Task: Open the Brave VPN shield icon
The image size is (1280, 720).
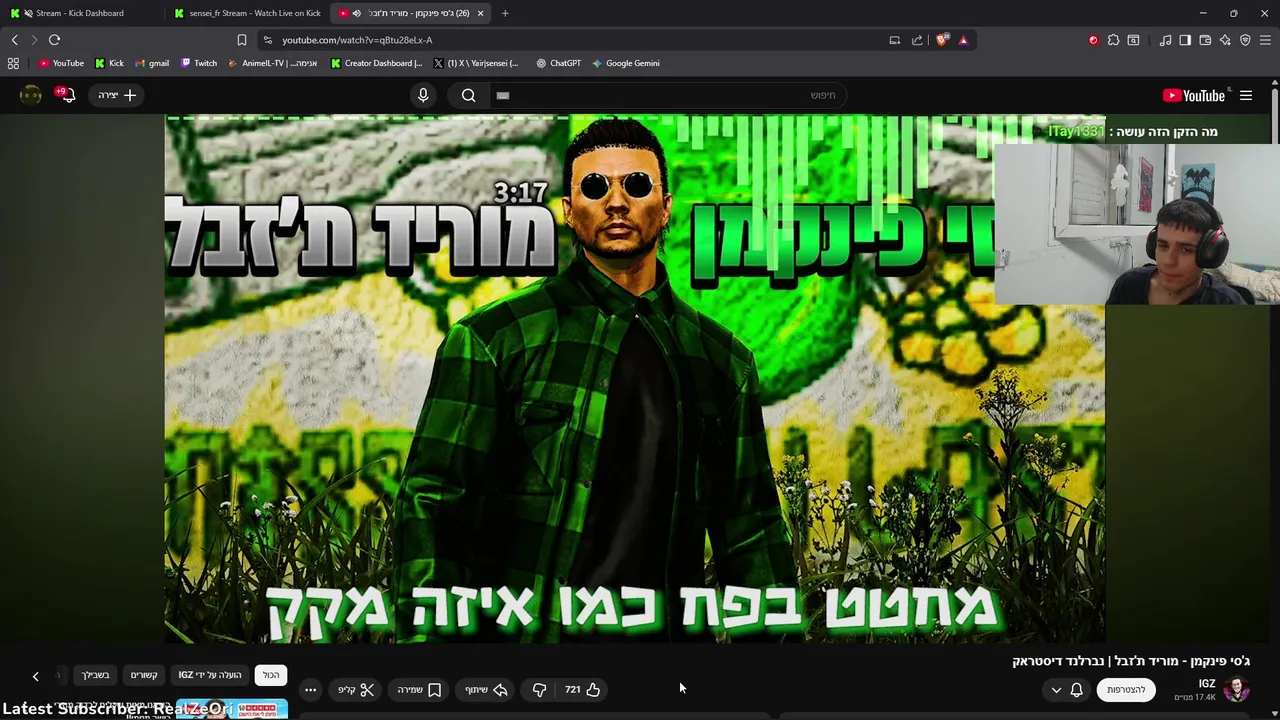Action: [x=1245, y=40]
